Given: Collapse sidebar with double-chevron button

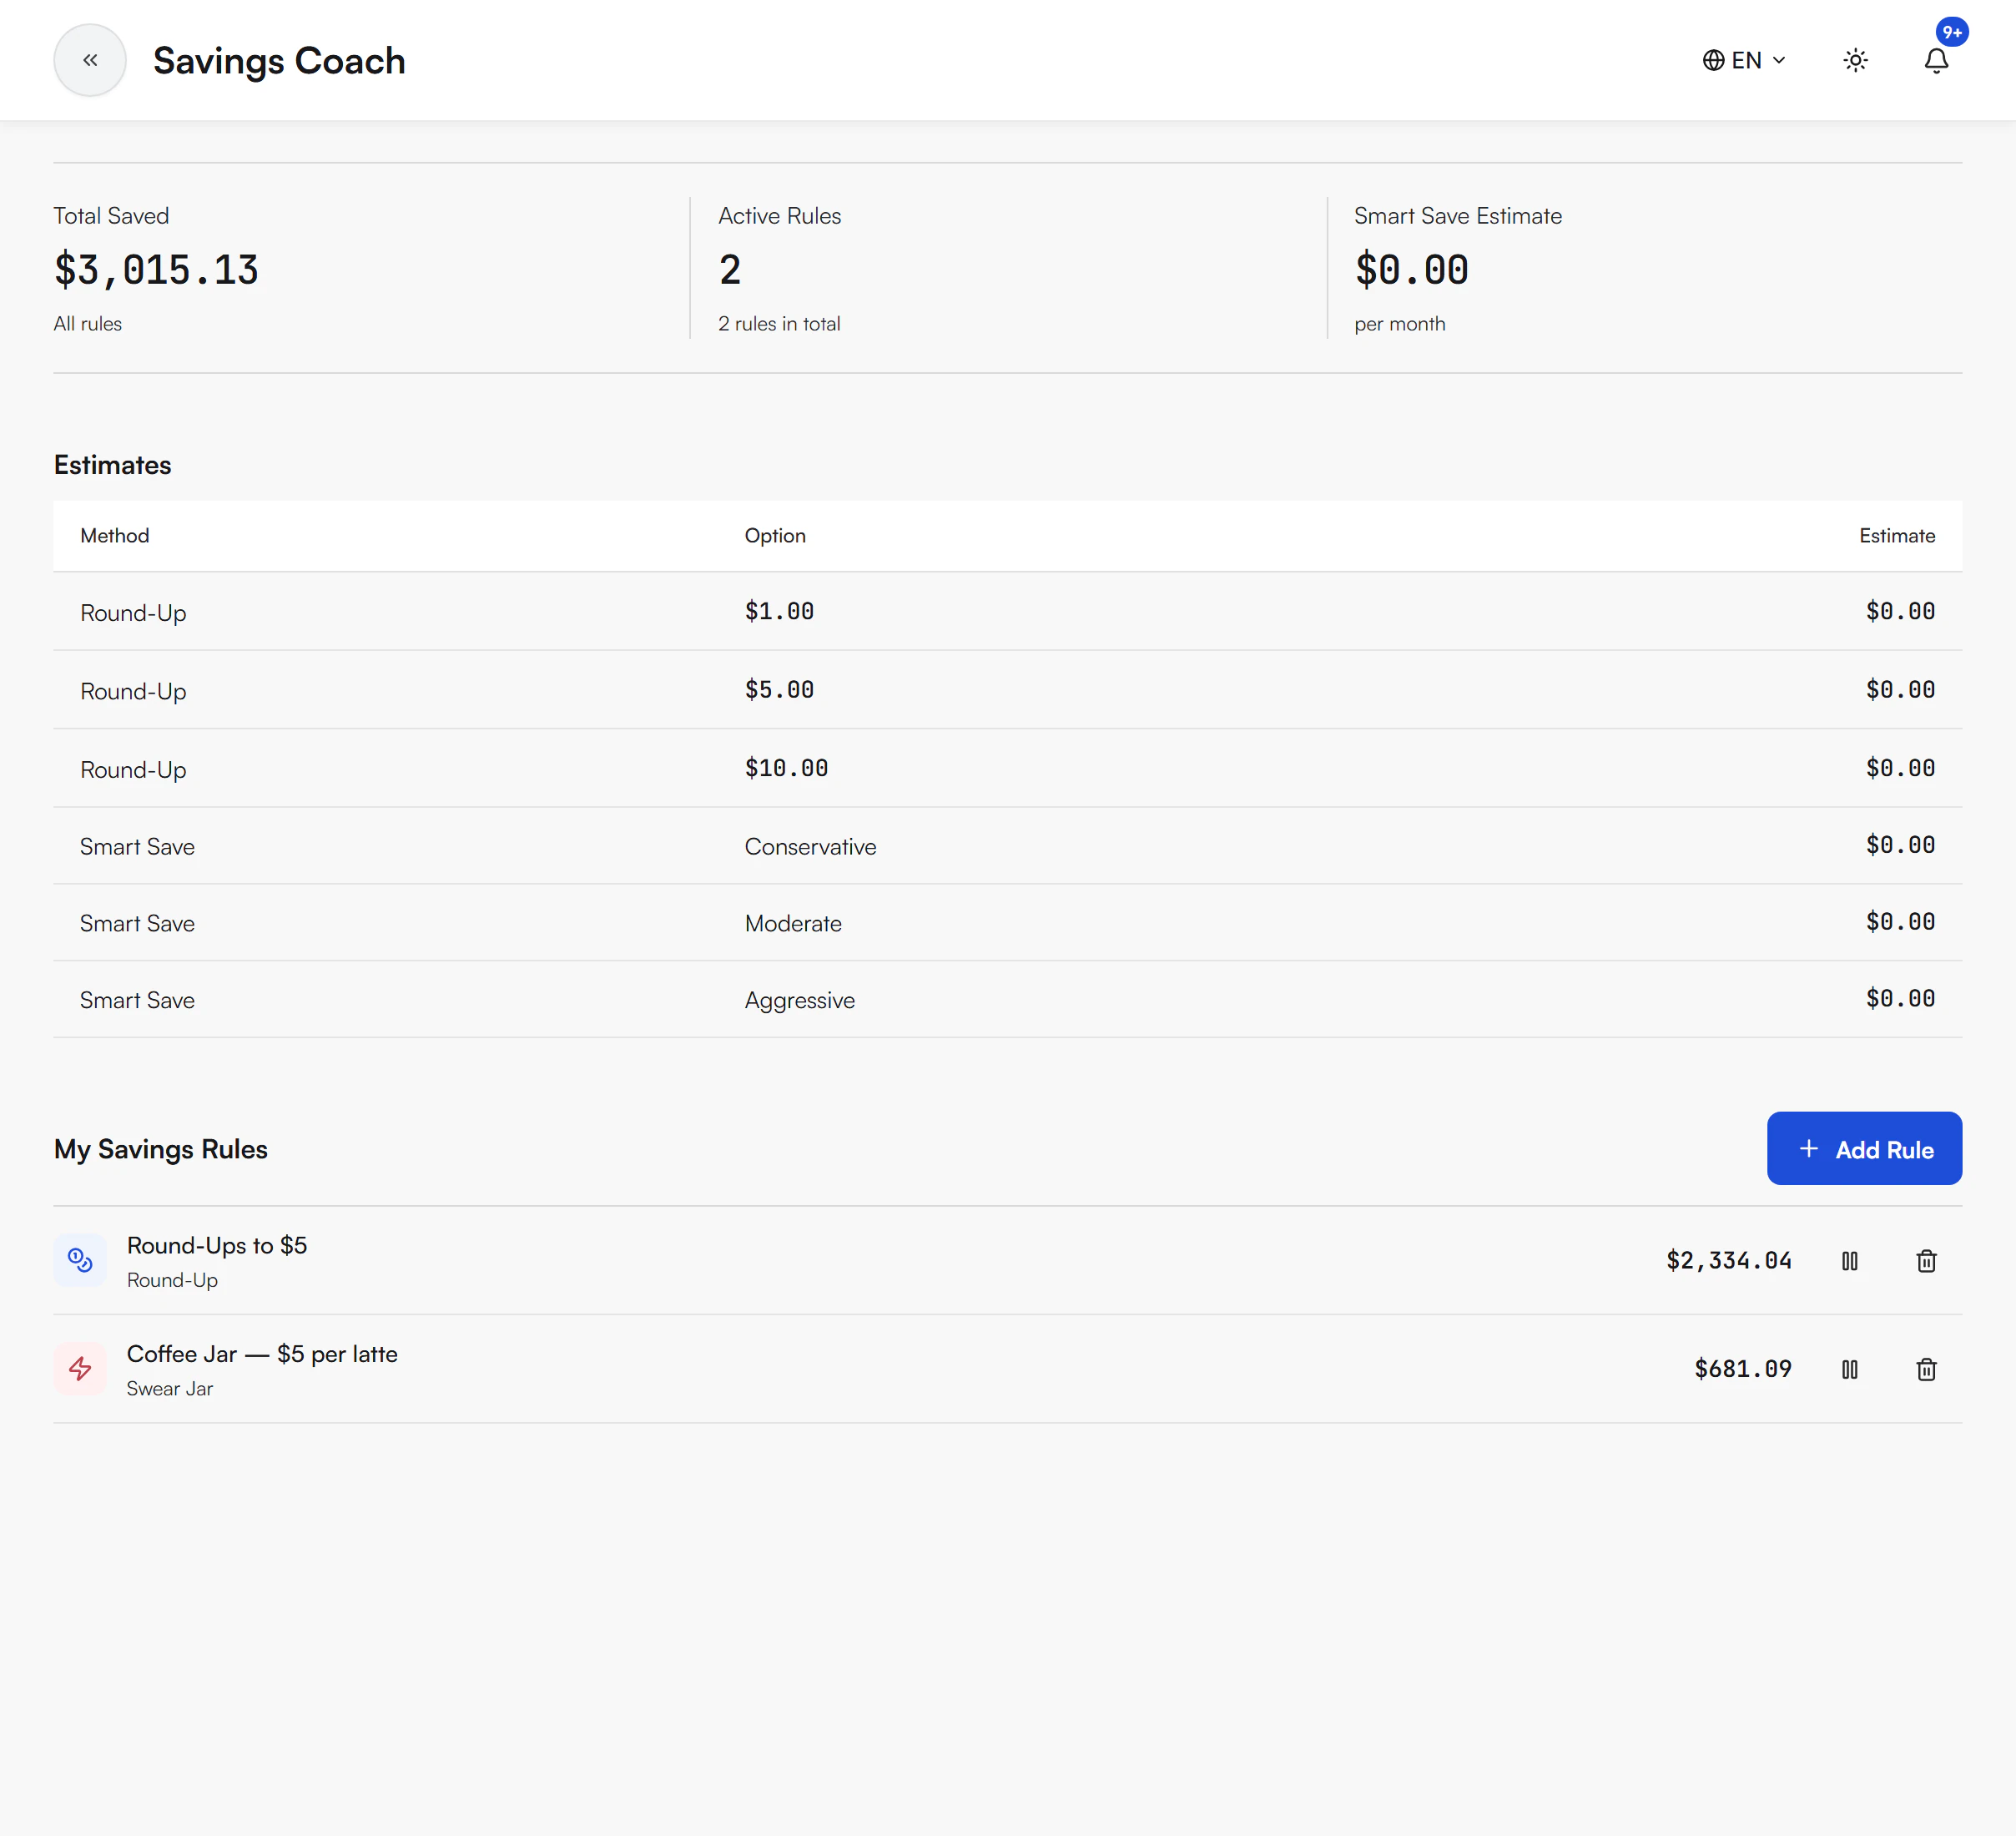Looking at the screenshot, I should click(x=90, y=60).
